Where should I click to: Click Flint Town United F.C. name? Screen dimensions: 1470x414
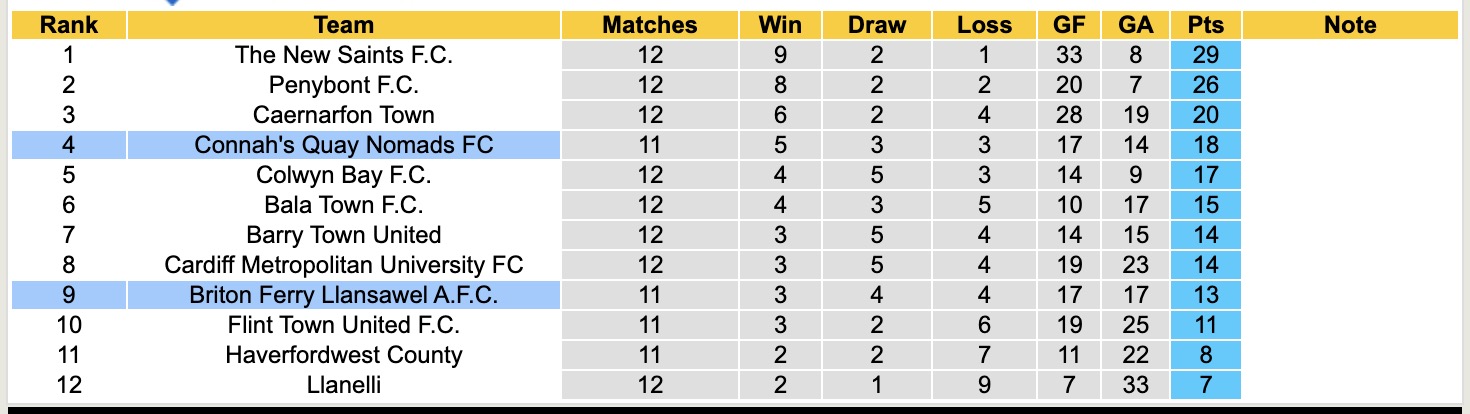pyautogui.click(x=344, y=325)
